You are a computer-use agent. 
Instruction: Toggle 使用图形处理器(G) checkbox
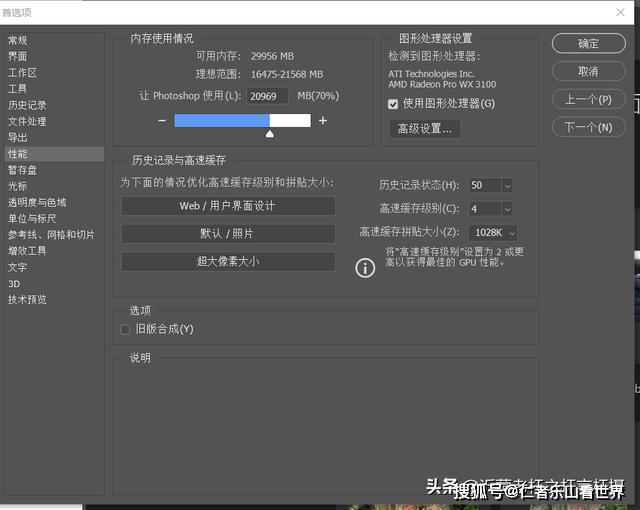(393, 104)
